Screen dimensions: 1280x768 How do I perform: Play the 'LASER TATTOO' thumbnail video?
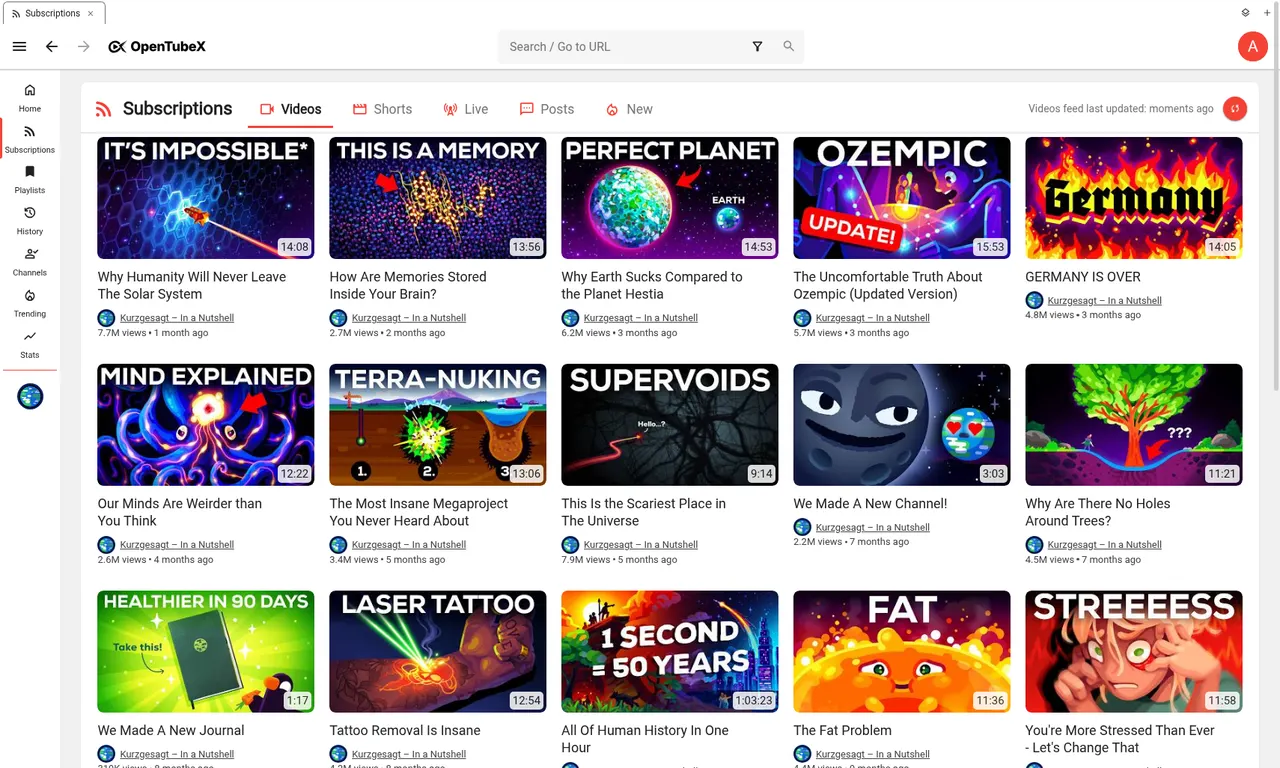coord(438,652)
